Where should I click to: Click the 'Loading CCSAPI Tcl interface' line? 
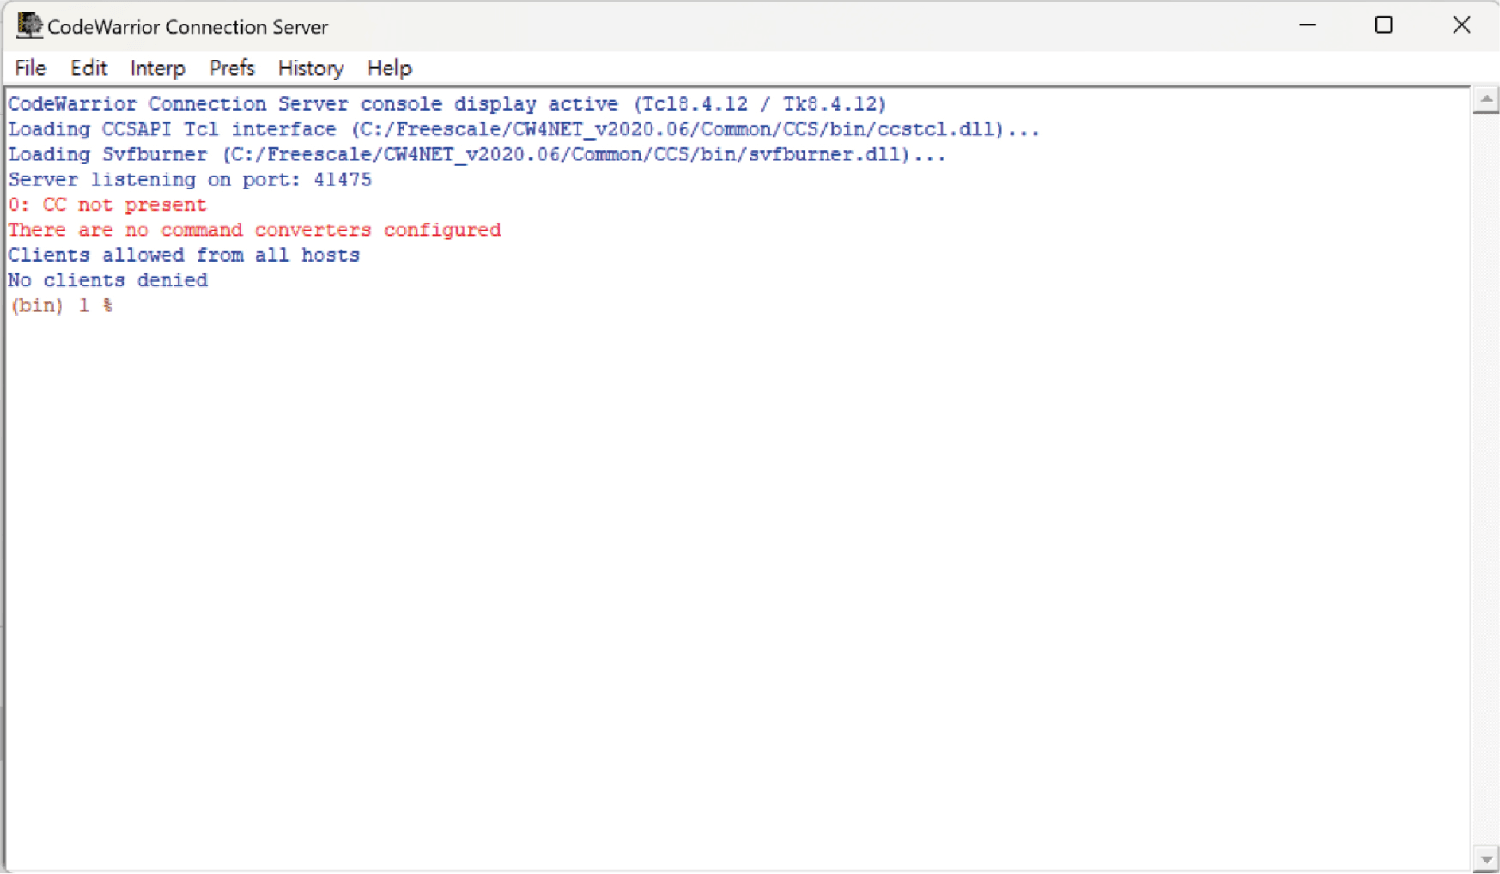524,129
